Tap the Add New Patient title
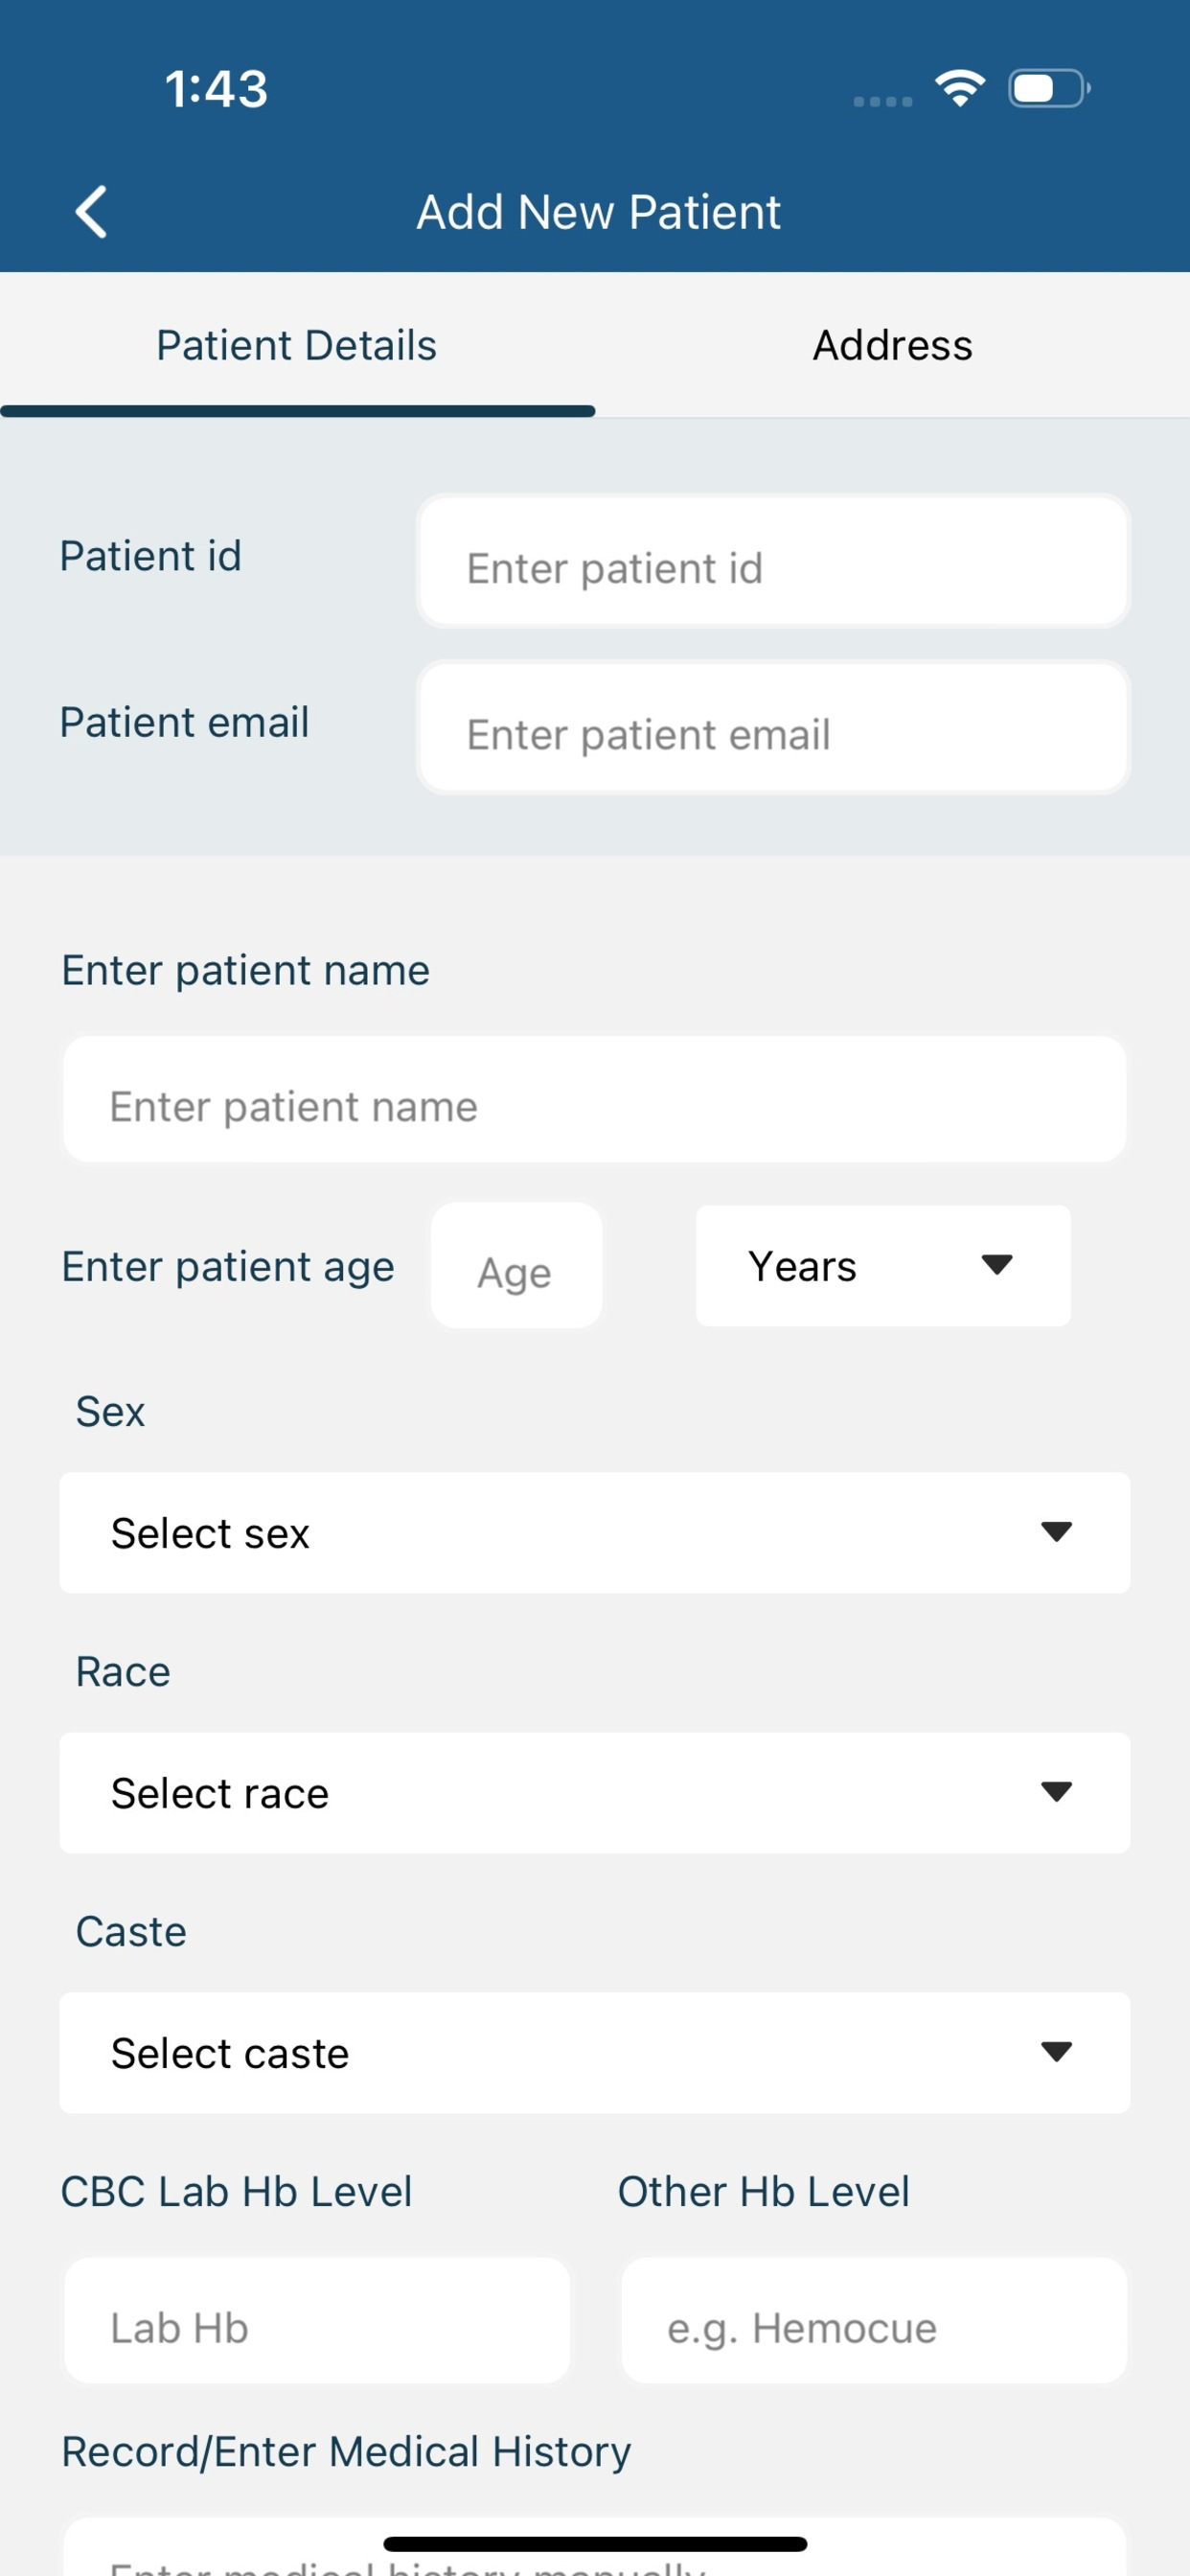The width and height of the screenshot is (1190, 2576). pos(598,212)
